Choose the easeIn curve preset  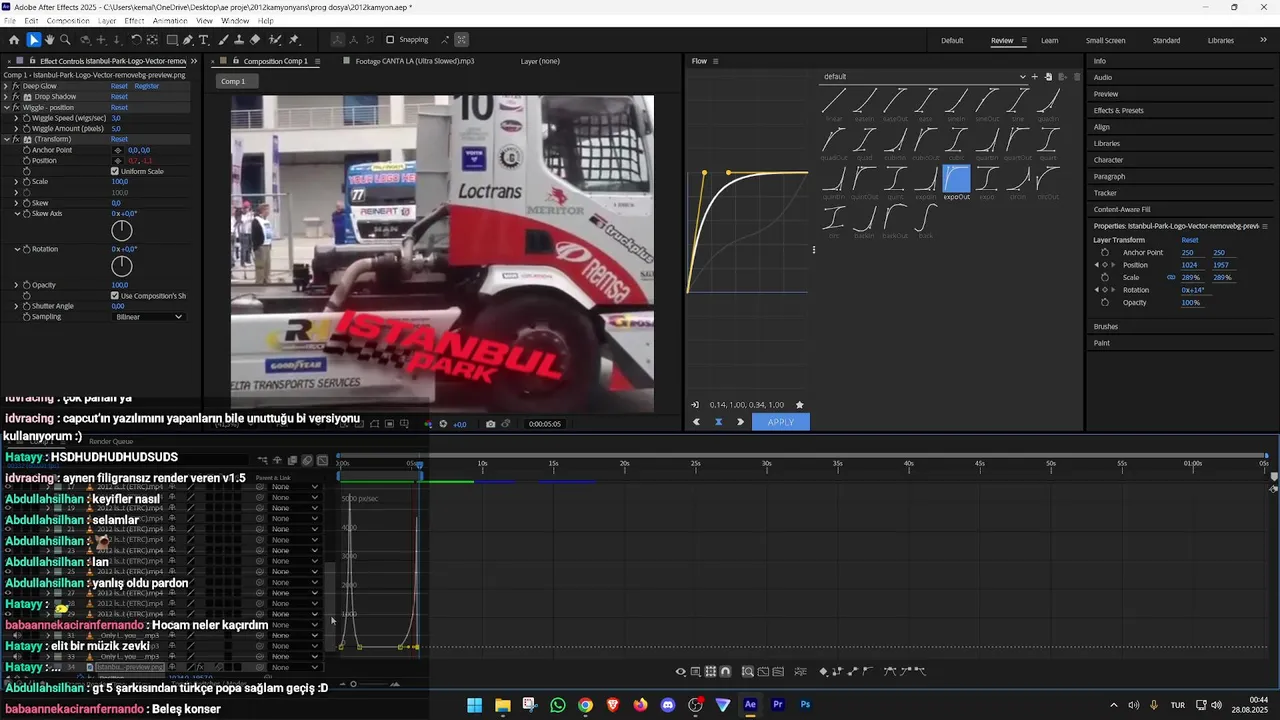coord(865,104)
